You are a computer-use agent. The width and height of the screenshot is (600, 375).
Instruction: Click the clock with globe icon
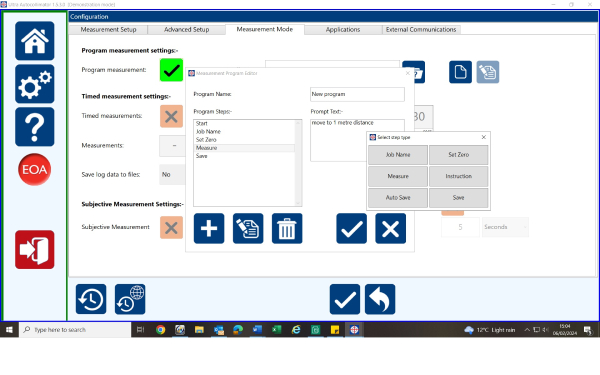(130, 299)
